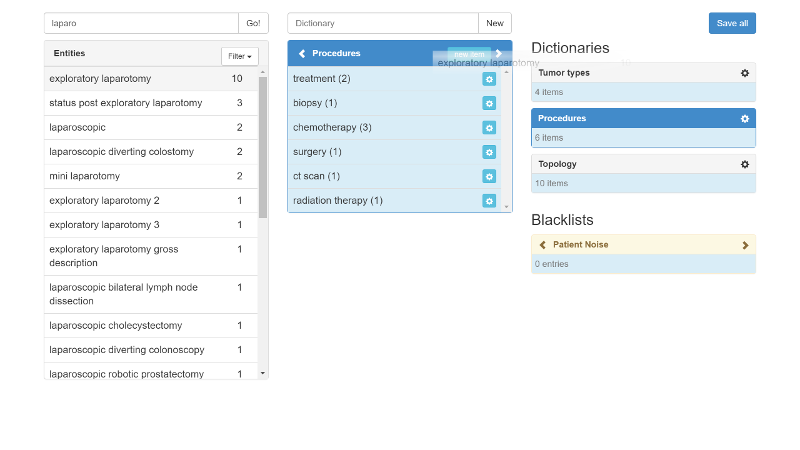The height and width of the screenshot is (450, 800).
Task: Select mini laparotomy entity
Action: tap(151, 177)
